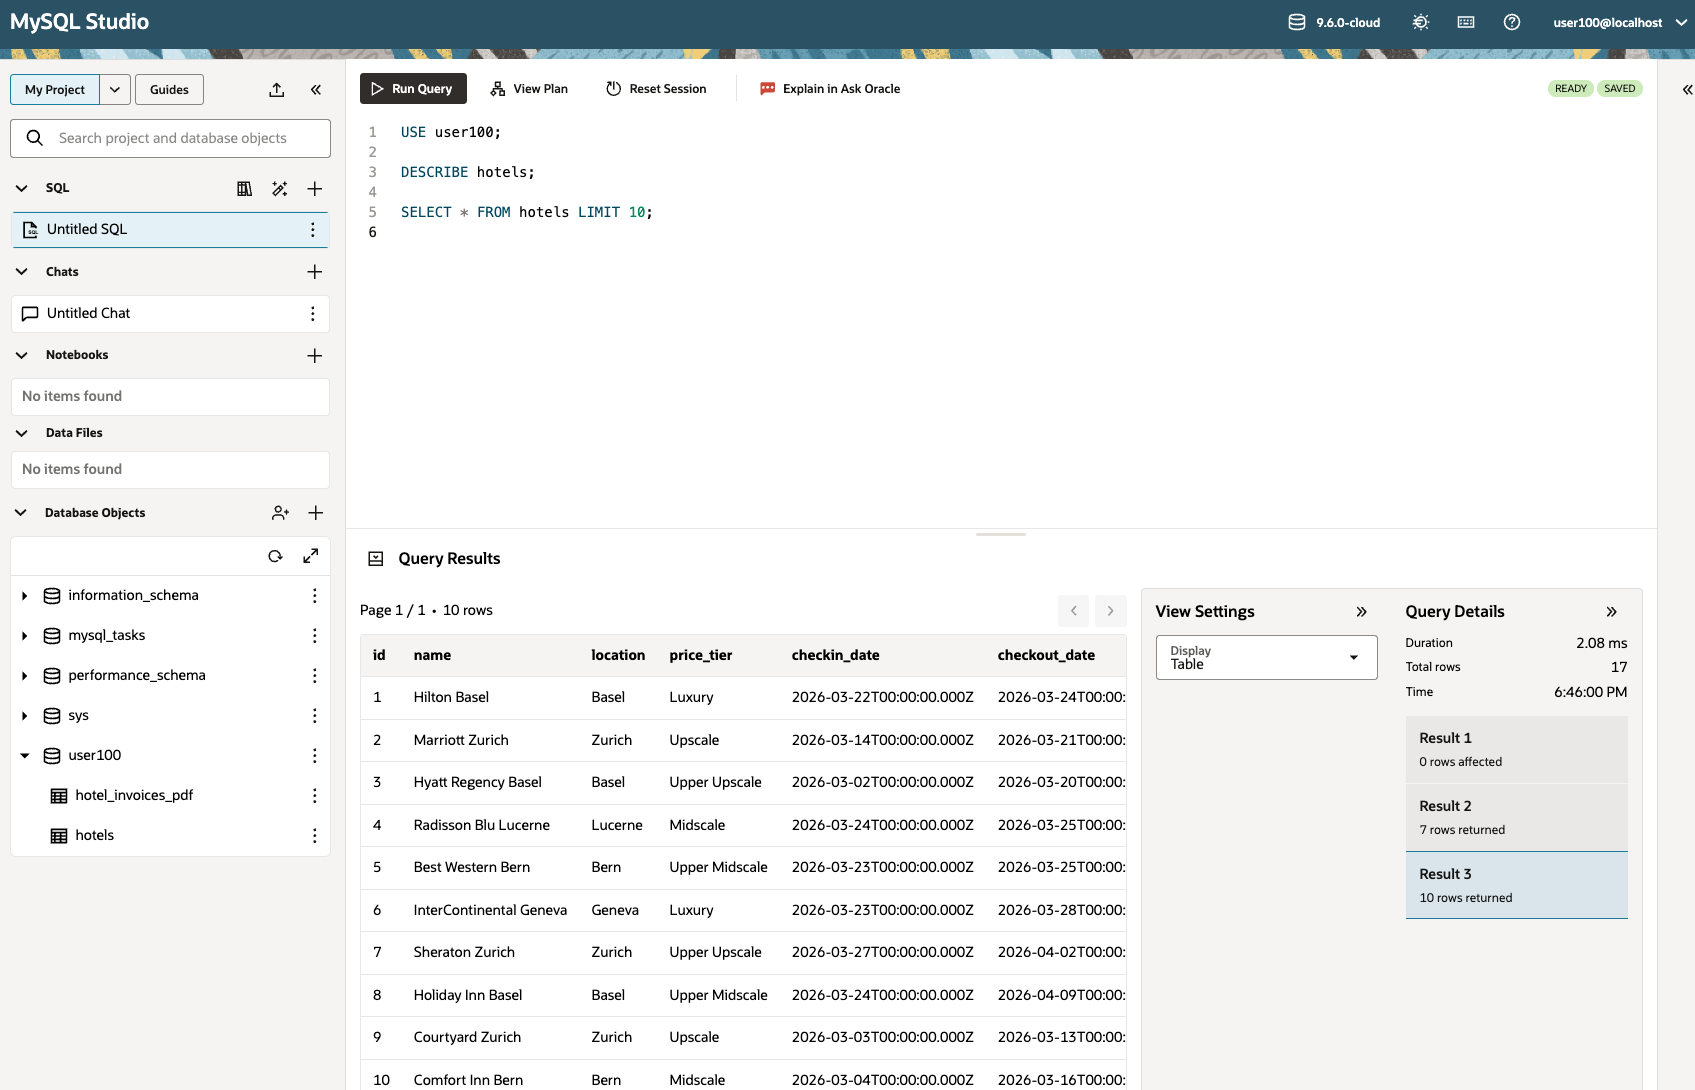Select Result 2 tab

pyautogui.click(x=1516, y=817)
